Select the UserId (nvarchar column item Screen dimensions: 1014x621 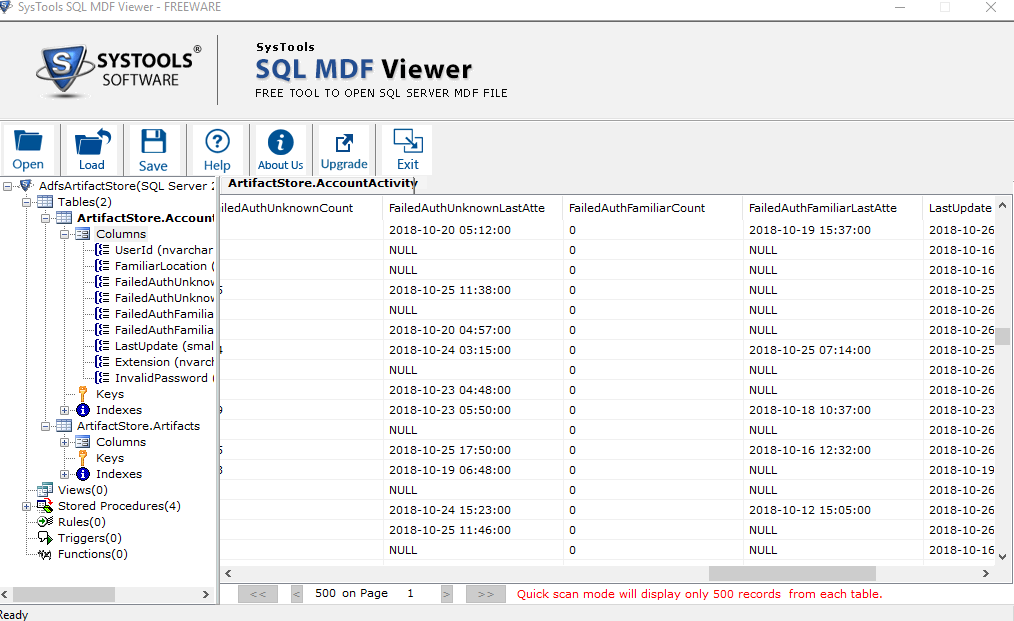[164, 250]
